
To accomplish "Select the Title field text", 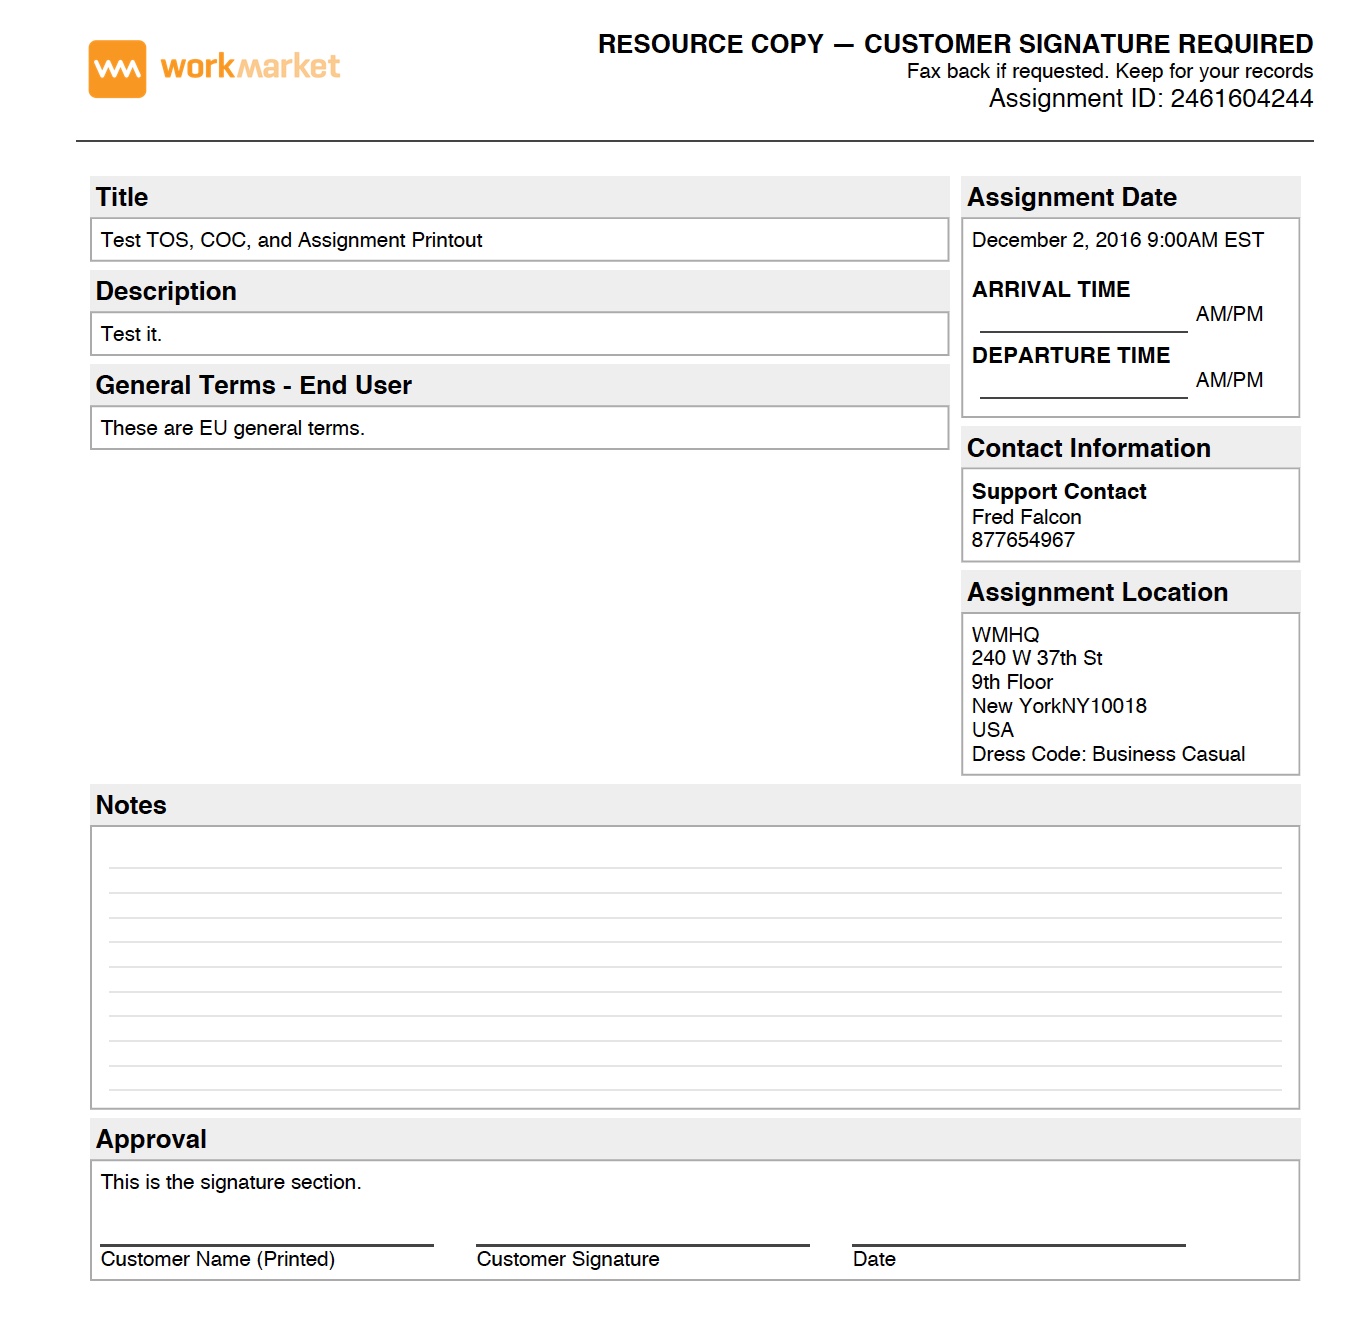I will pos(291,240).
